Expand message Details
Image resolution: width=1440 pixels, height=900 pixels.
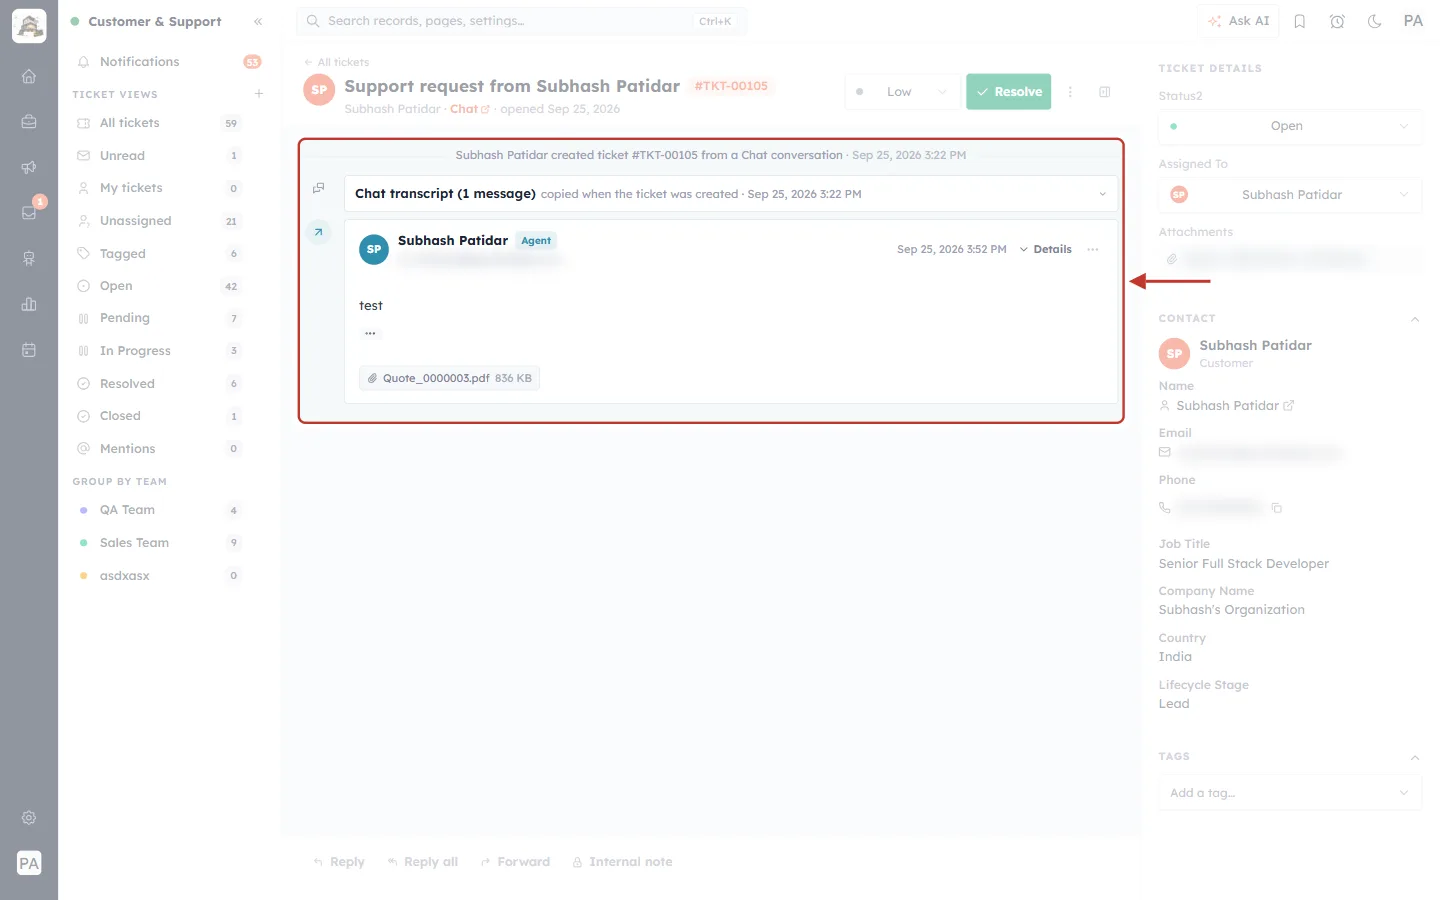click(x=1046, y=249)
